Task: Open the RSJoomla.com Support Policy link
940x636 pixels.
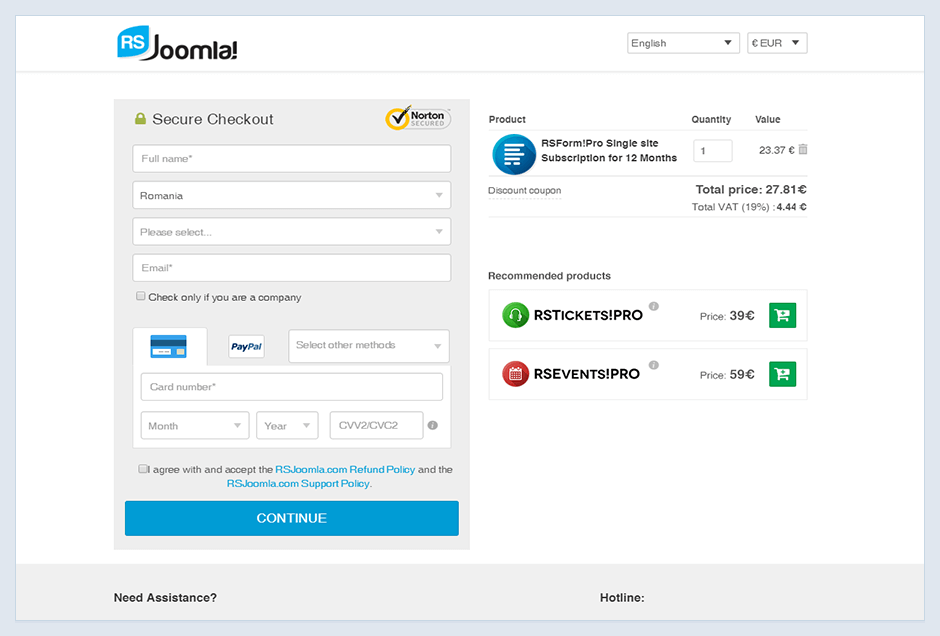Action: tap(299, 484)
